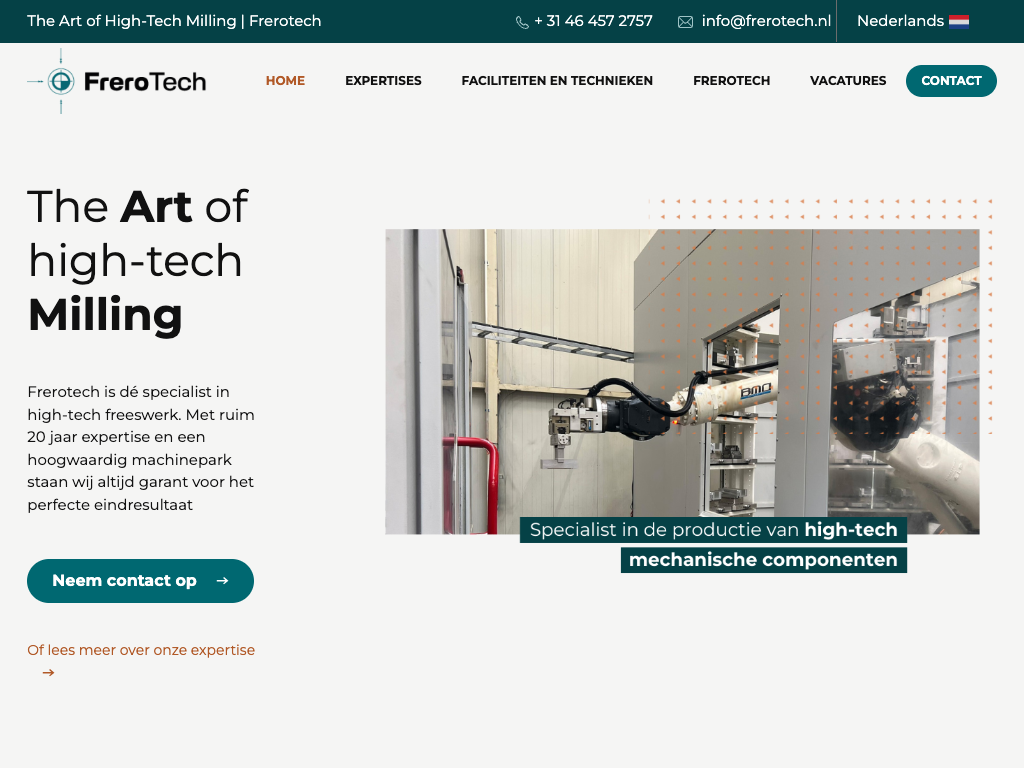Open the Vacatures page
Viewport: 1024px width, 768px height.
[x=848, y=81]
